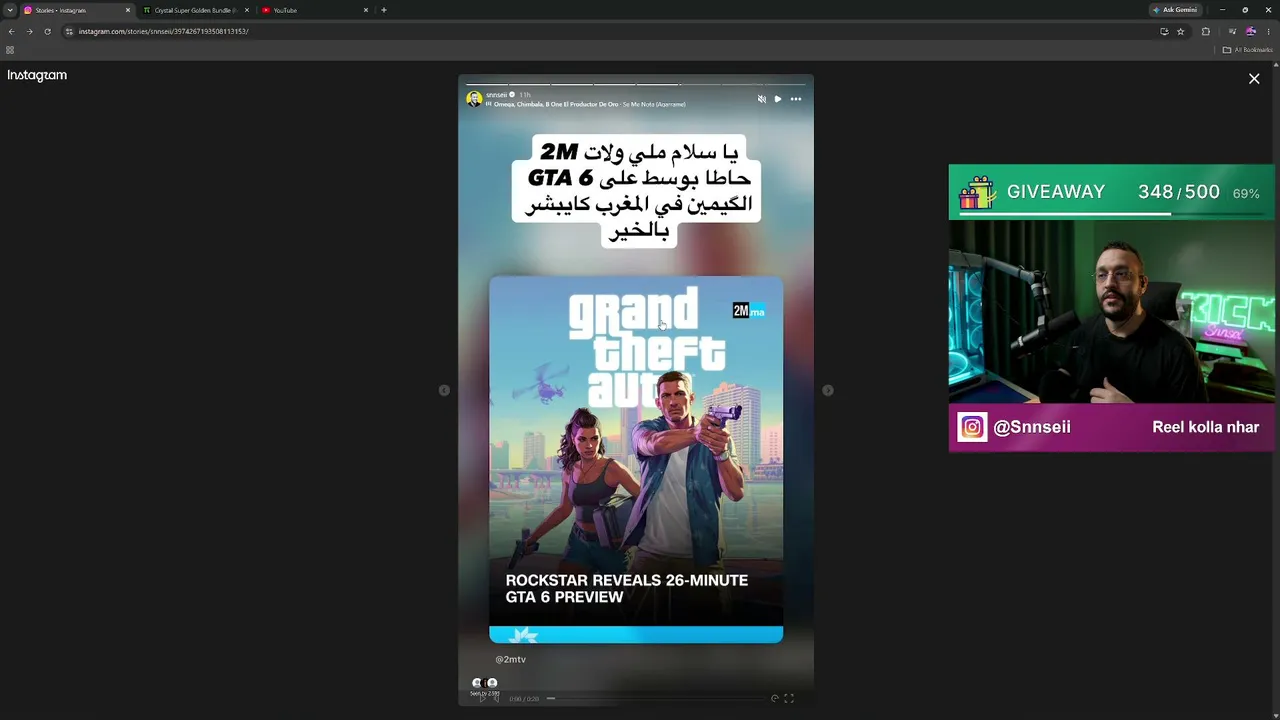
Task: Close the Crystal Super Golden Bundle tab
Action: click(246, 10)
